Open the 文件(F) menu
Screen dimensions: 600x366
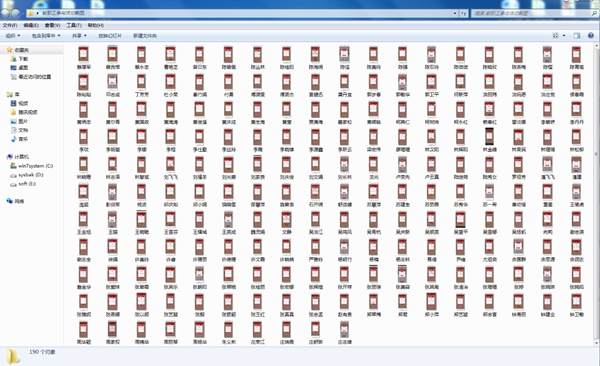pyautogui.click(x=10, y=25)
